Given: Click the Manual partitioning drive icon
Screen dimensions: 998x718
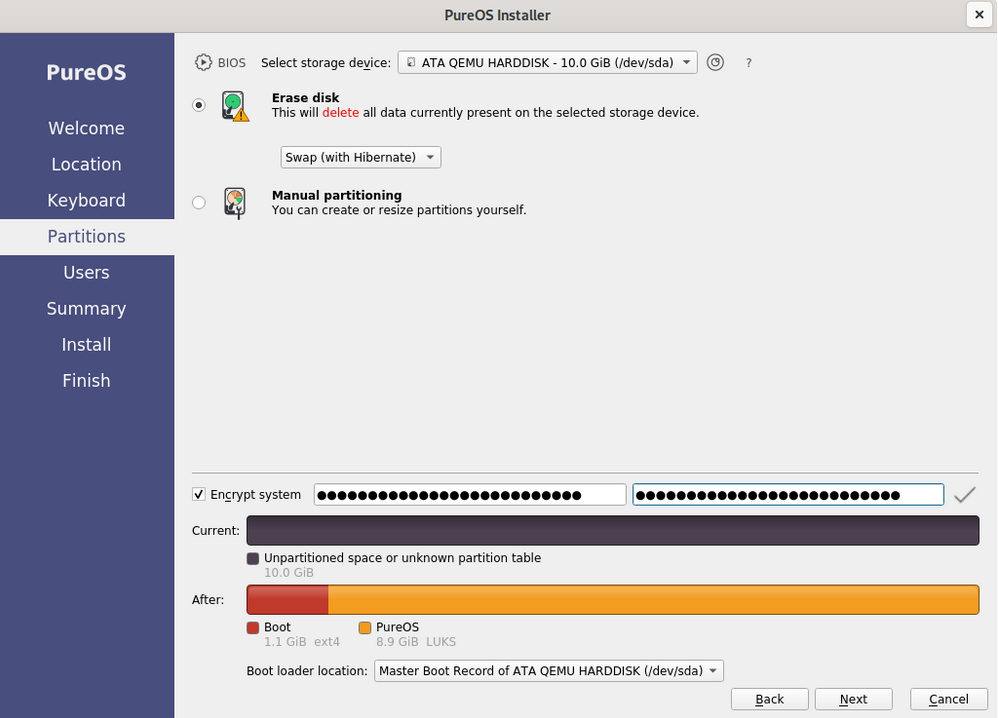Looking at the screenshot, I should tap(235, 203).
